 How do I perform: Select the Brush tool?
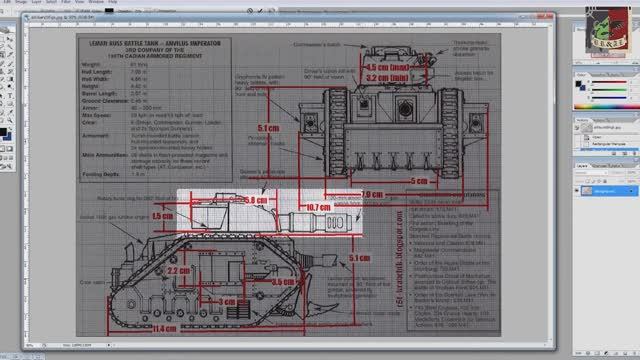[10, 63]
